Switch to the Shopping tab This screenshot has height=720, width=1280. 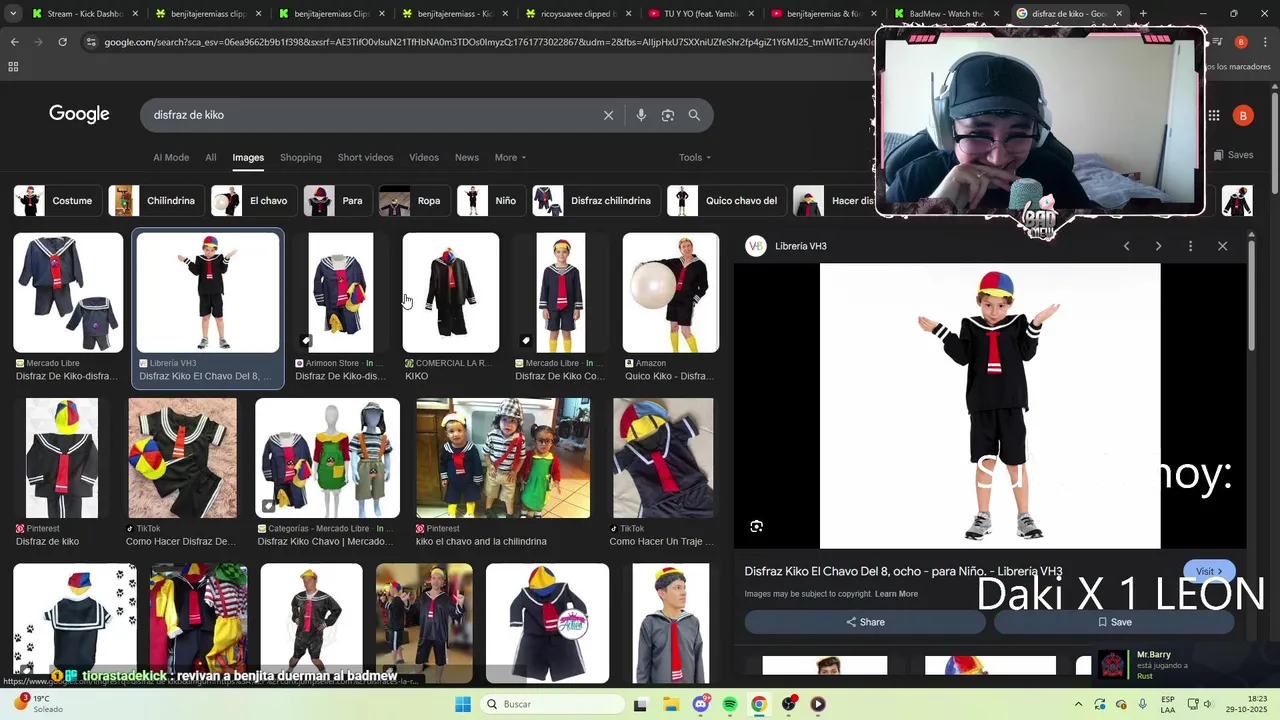(301, 157)
